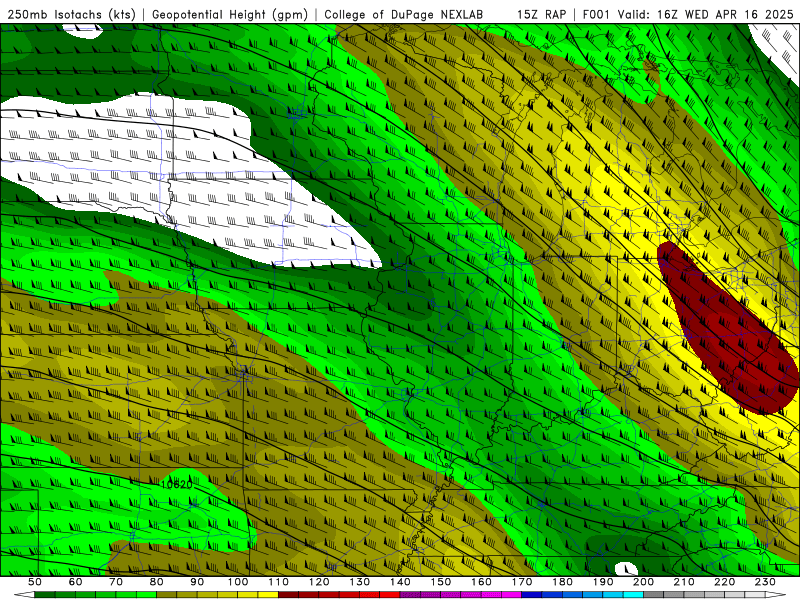The width and height of the screenshot is (800, 600).
Task: Click the 50 value on the color scale
Action: (x=35, y=582)
